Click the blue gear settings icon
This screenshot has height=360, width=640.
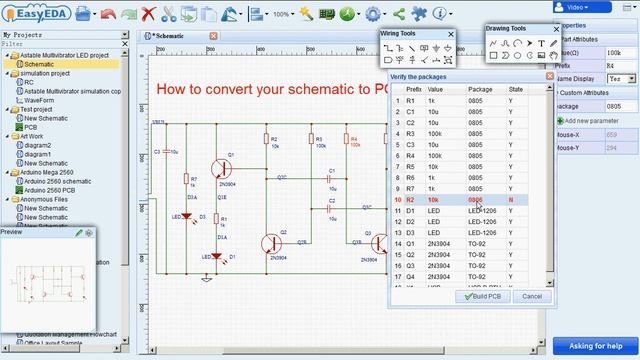373,14
